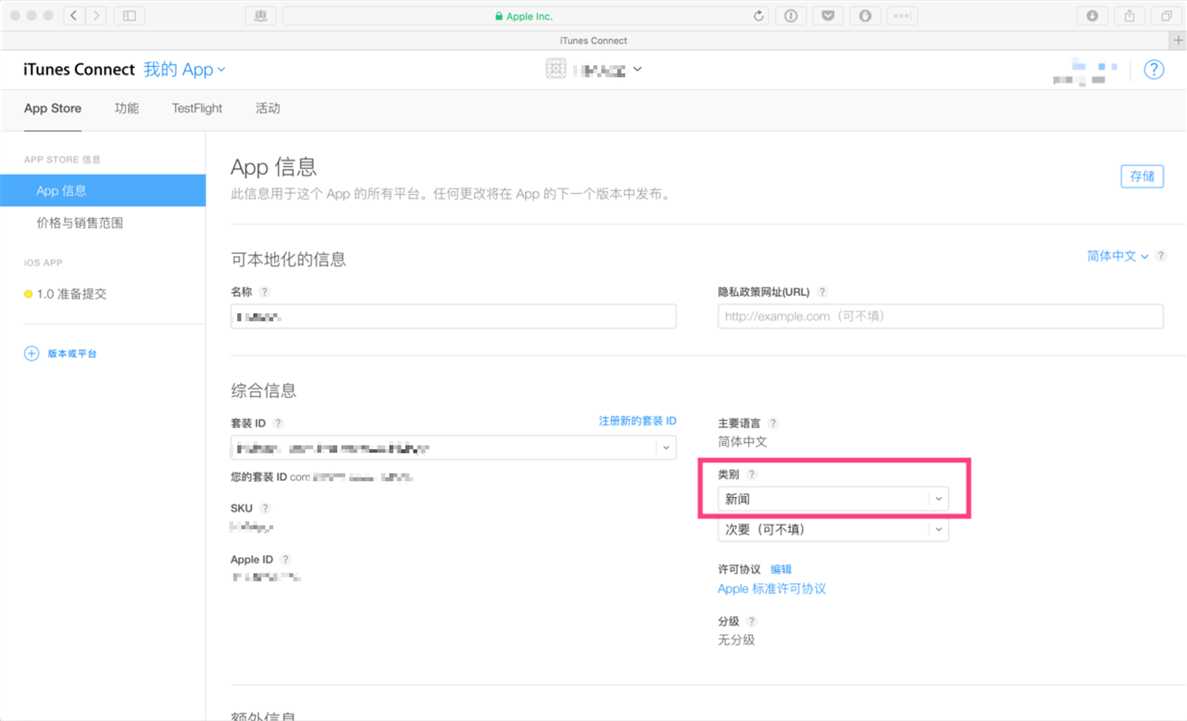The image size is (1187, 721).
Task: Click the 无分级 rating value text
Action: pos(736,639)
